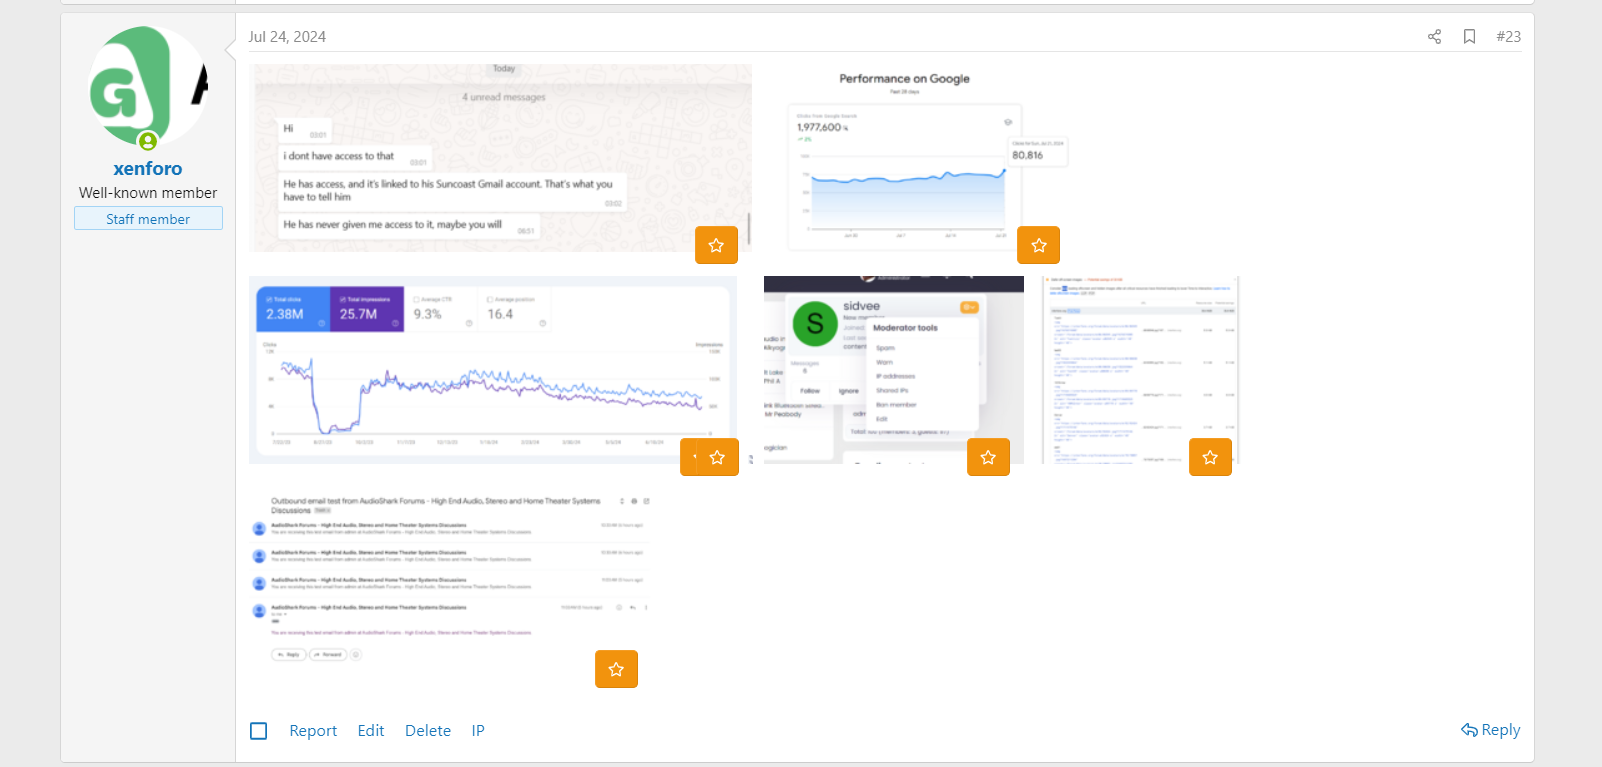Viewport: 1602px width, 767px height.
Task: Bookmark this post using the bookmark icon
Action: pyautogui.click(x=1469, y=37)
